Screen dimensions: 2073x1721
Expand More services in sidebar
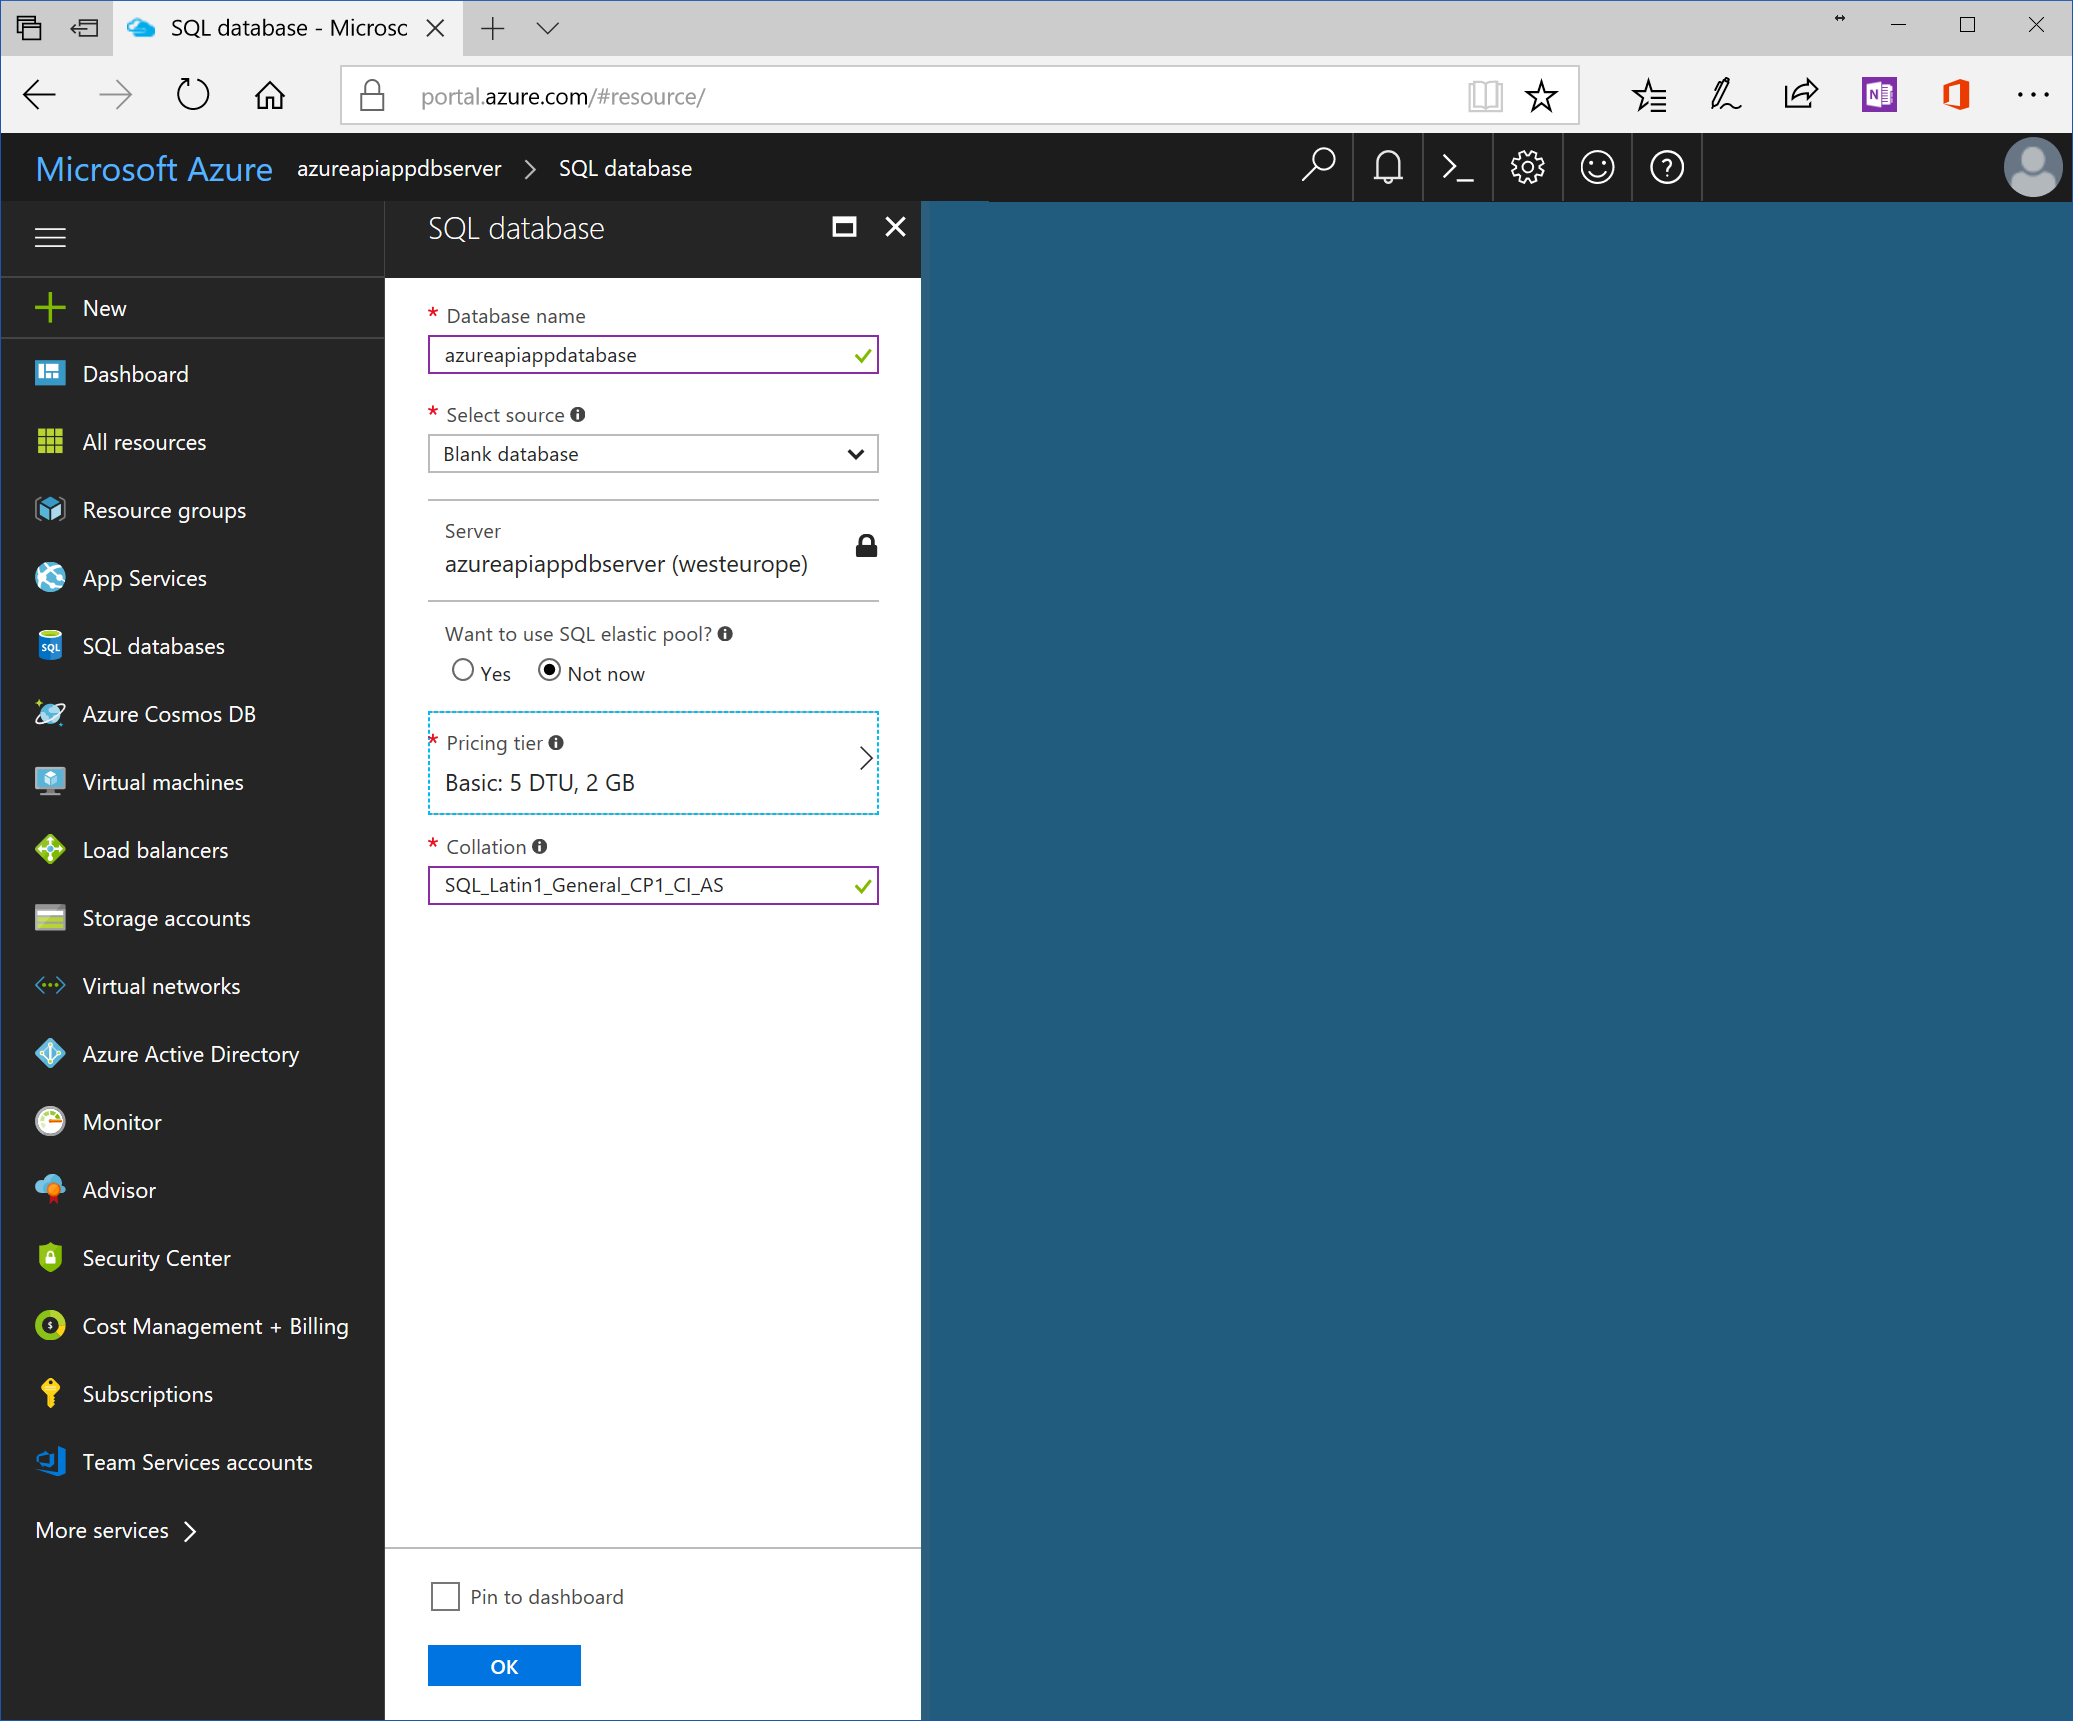116,1531
